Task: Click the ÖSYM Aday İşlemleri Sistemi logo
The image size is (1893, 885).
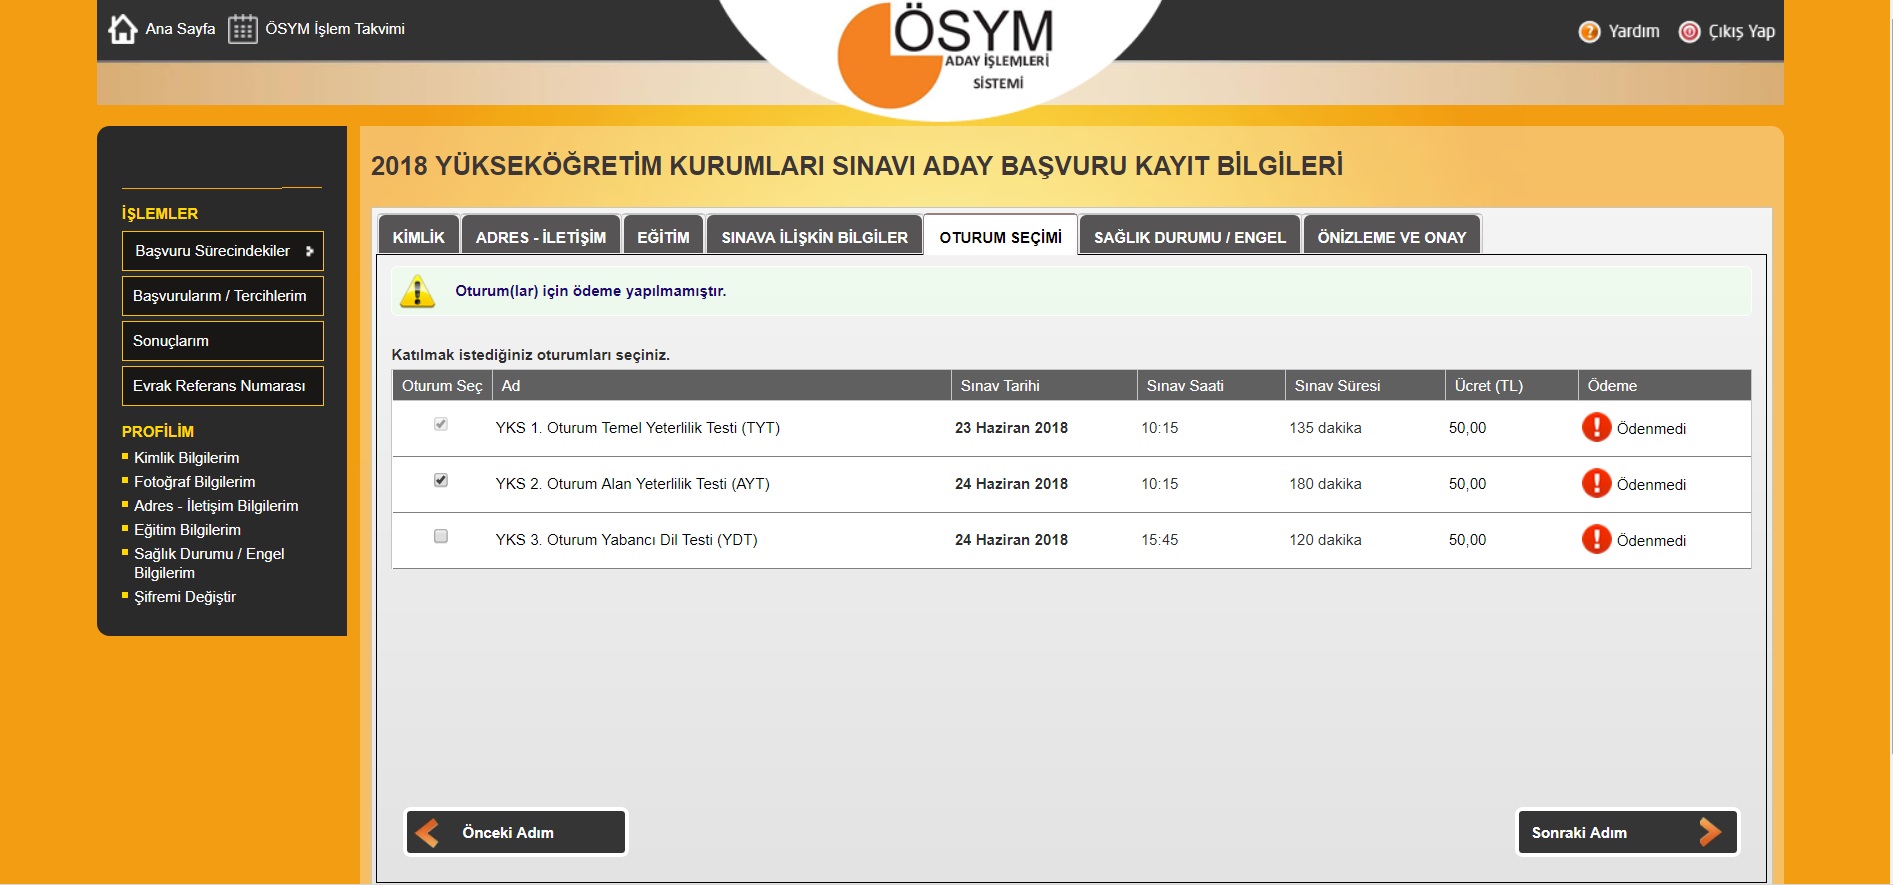Action: 945,55
